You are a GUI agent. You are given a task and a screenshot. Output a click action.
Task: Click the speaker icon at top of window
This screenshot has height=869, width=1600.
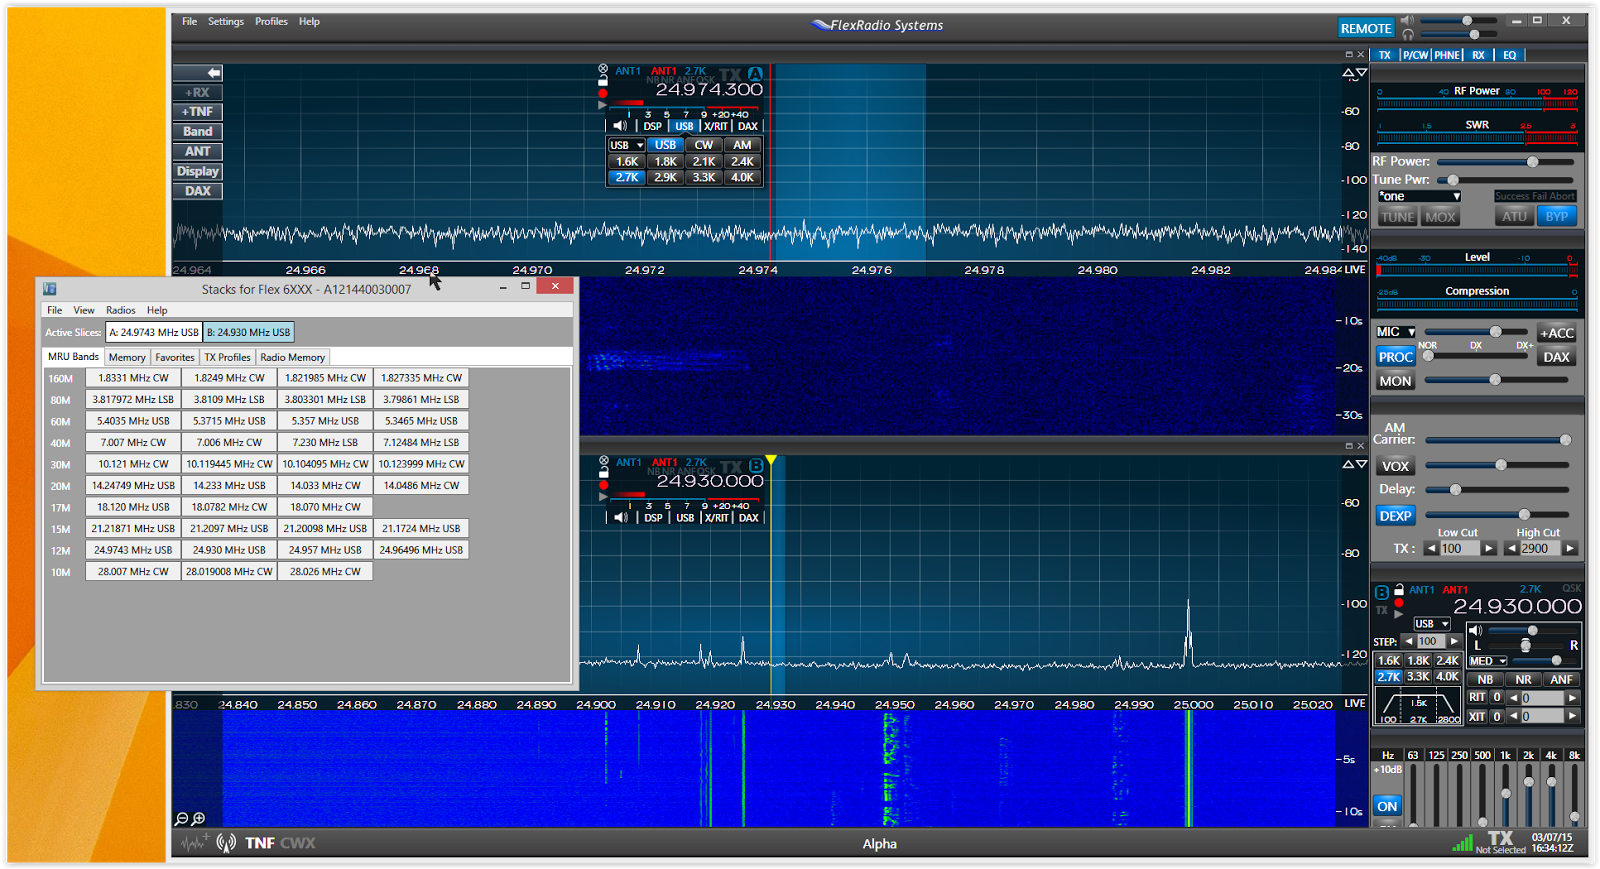[1407, 20]
